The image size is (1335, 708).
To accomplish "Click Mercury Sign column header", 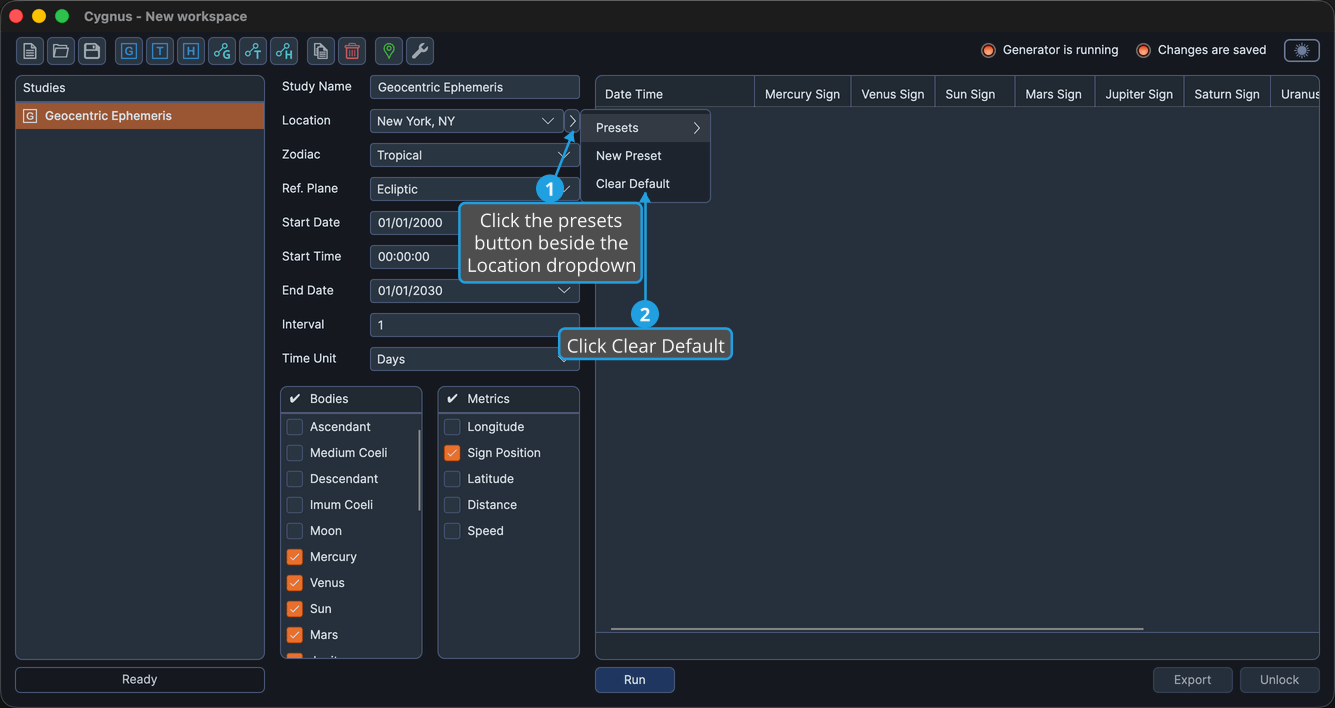I will pos(802,94).
